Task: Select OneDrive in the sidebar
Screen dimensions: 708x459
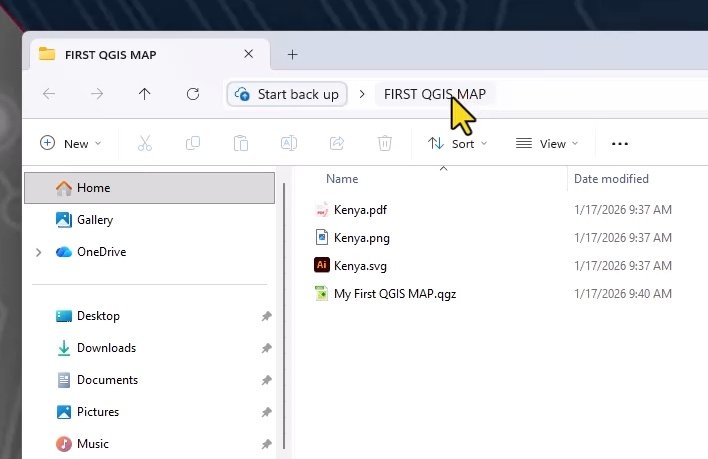Action: [x=149, y=252]
